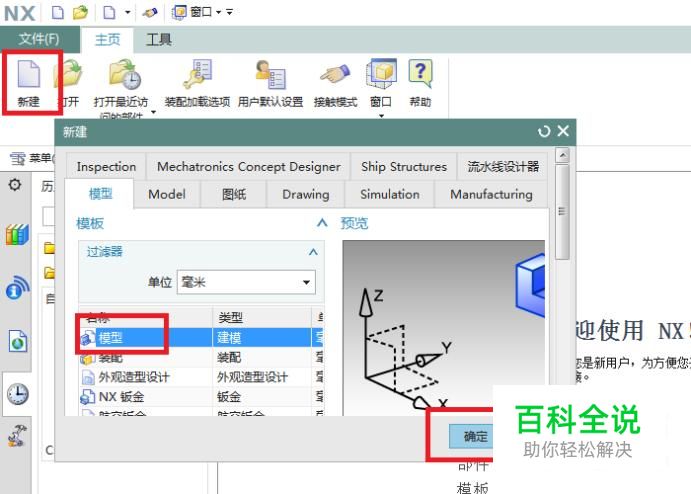The width and height of the screenshot is (691, 494).
Task: Open the 菜单 menu button
Action: (33, 158)
